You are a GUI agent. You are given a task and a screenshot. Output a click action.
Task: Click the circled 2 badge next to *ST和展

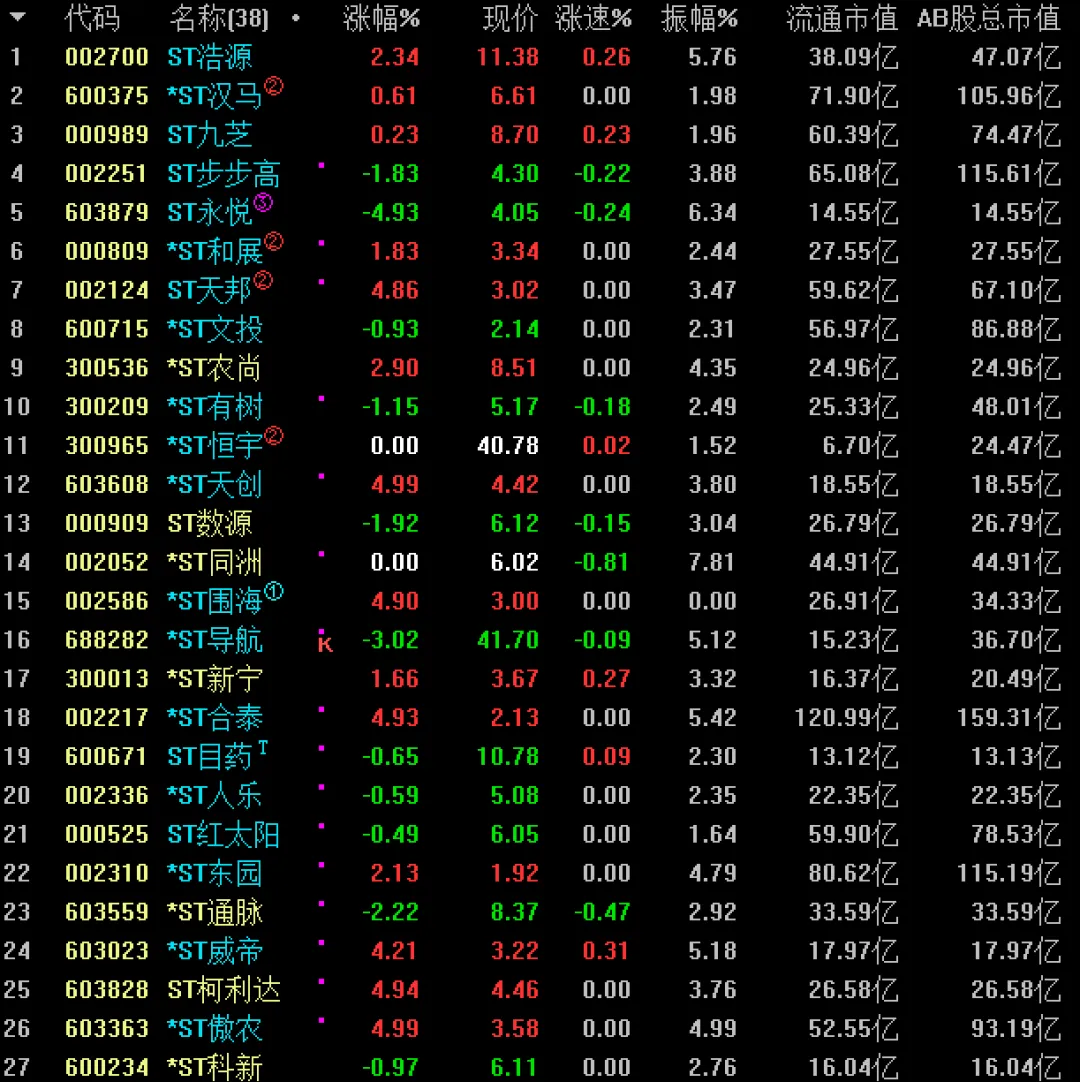pos(273,242)
